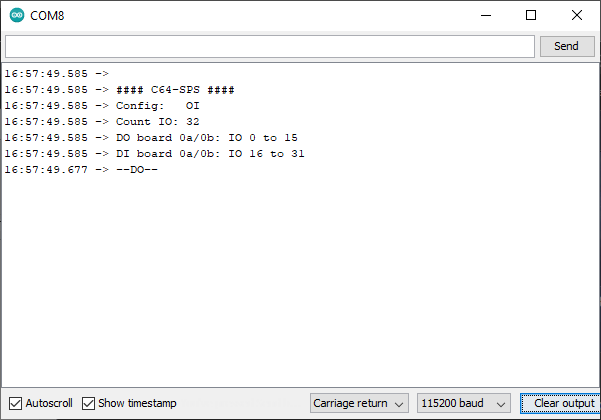
Task: Uncheck the Show timestamp option
Action: point(88,404)
